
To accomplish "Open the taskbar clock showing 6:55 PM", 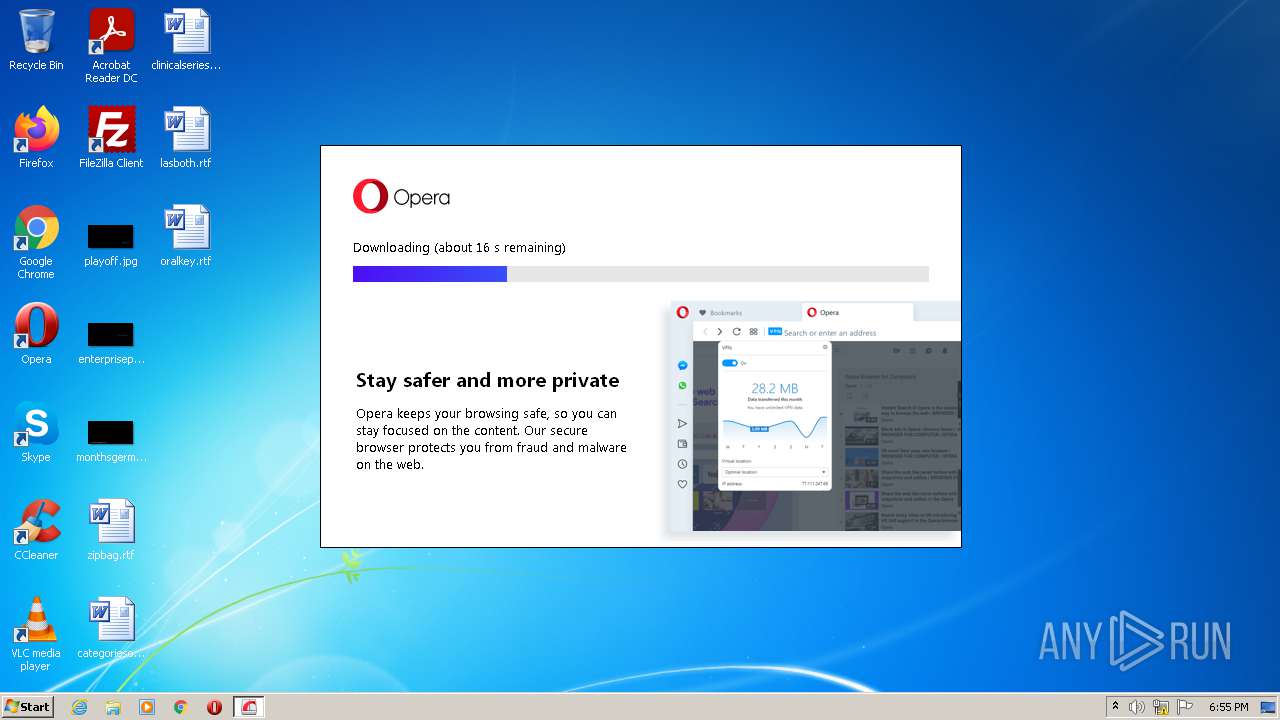I will pos(1229,707).
